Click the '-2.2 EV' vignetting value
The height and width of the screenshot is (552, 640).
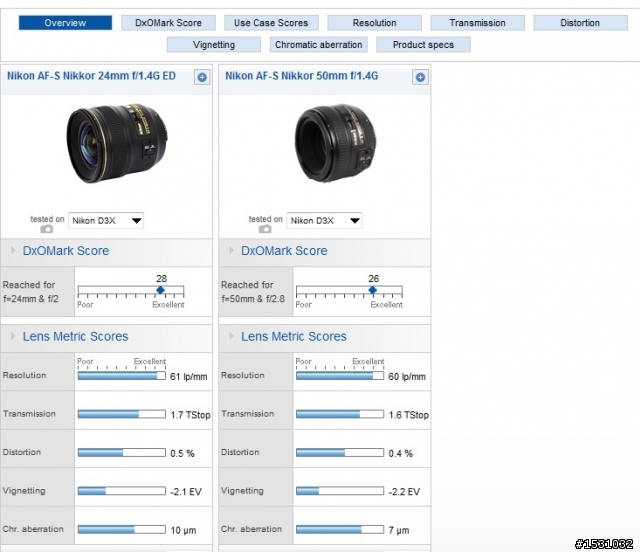coord(404,492)
